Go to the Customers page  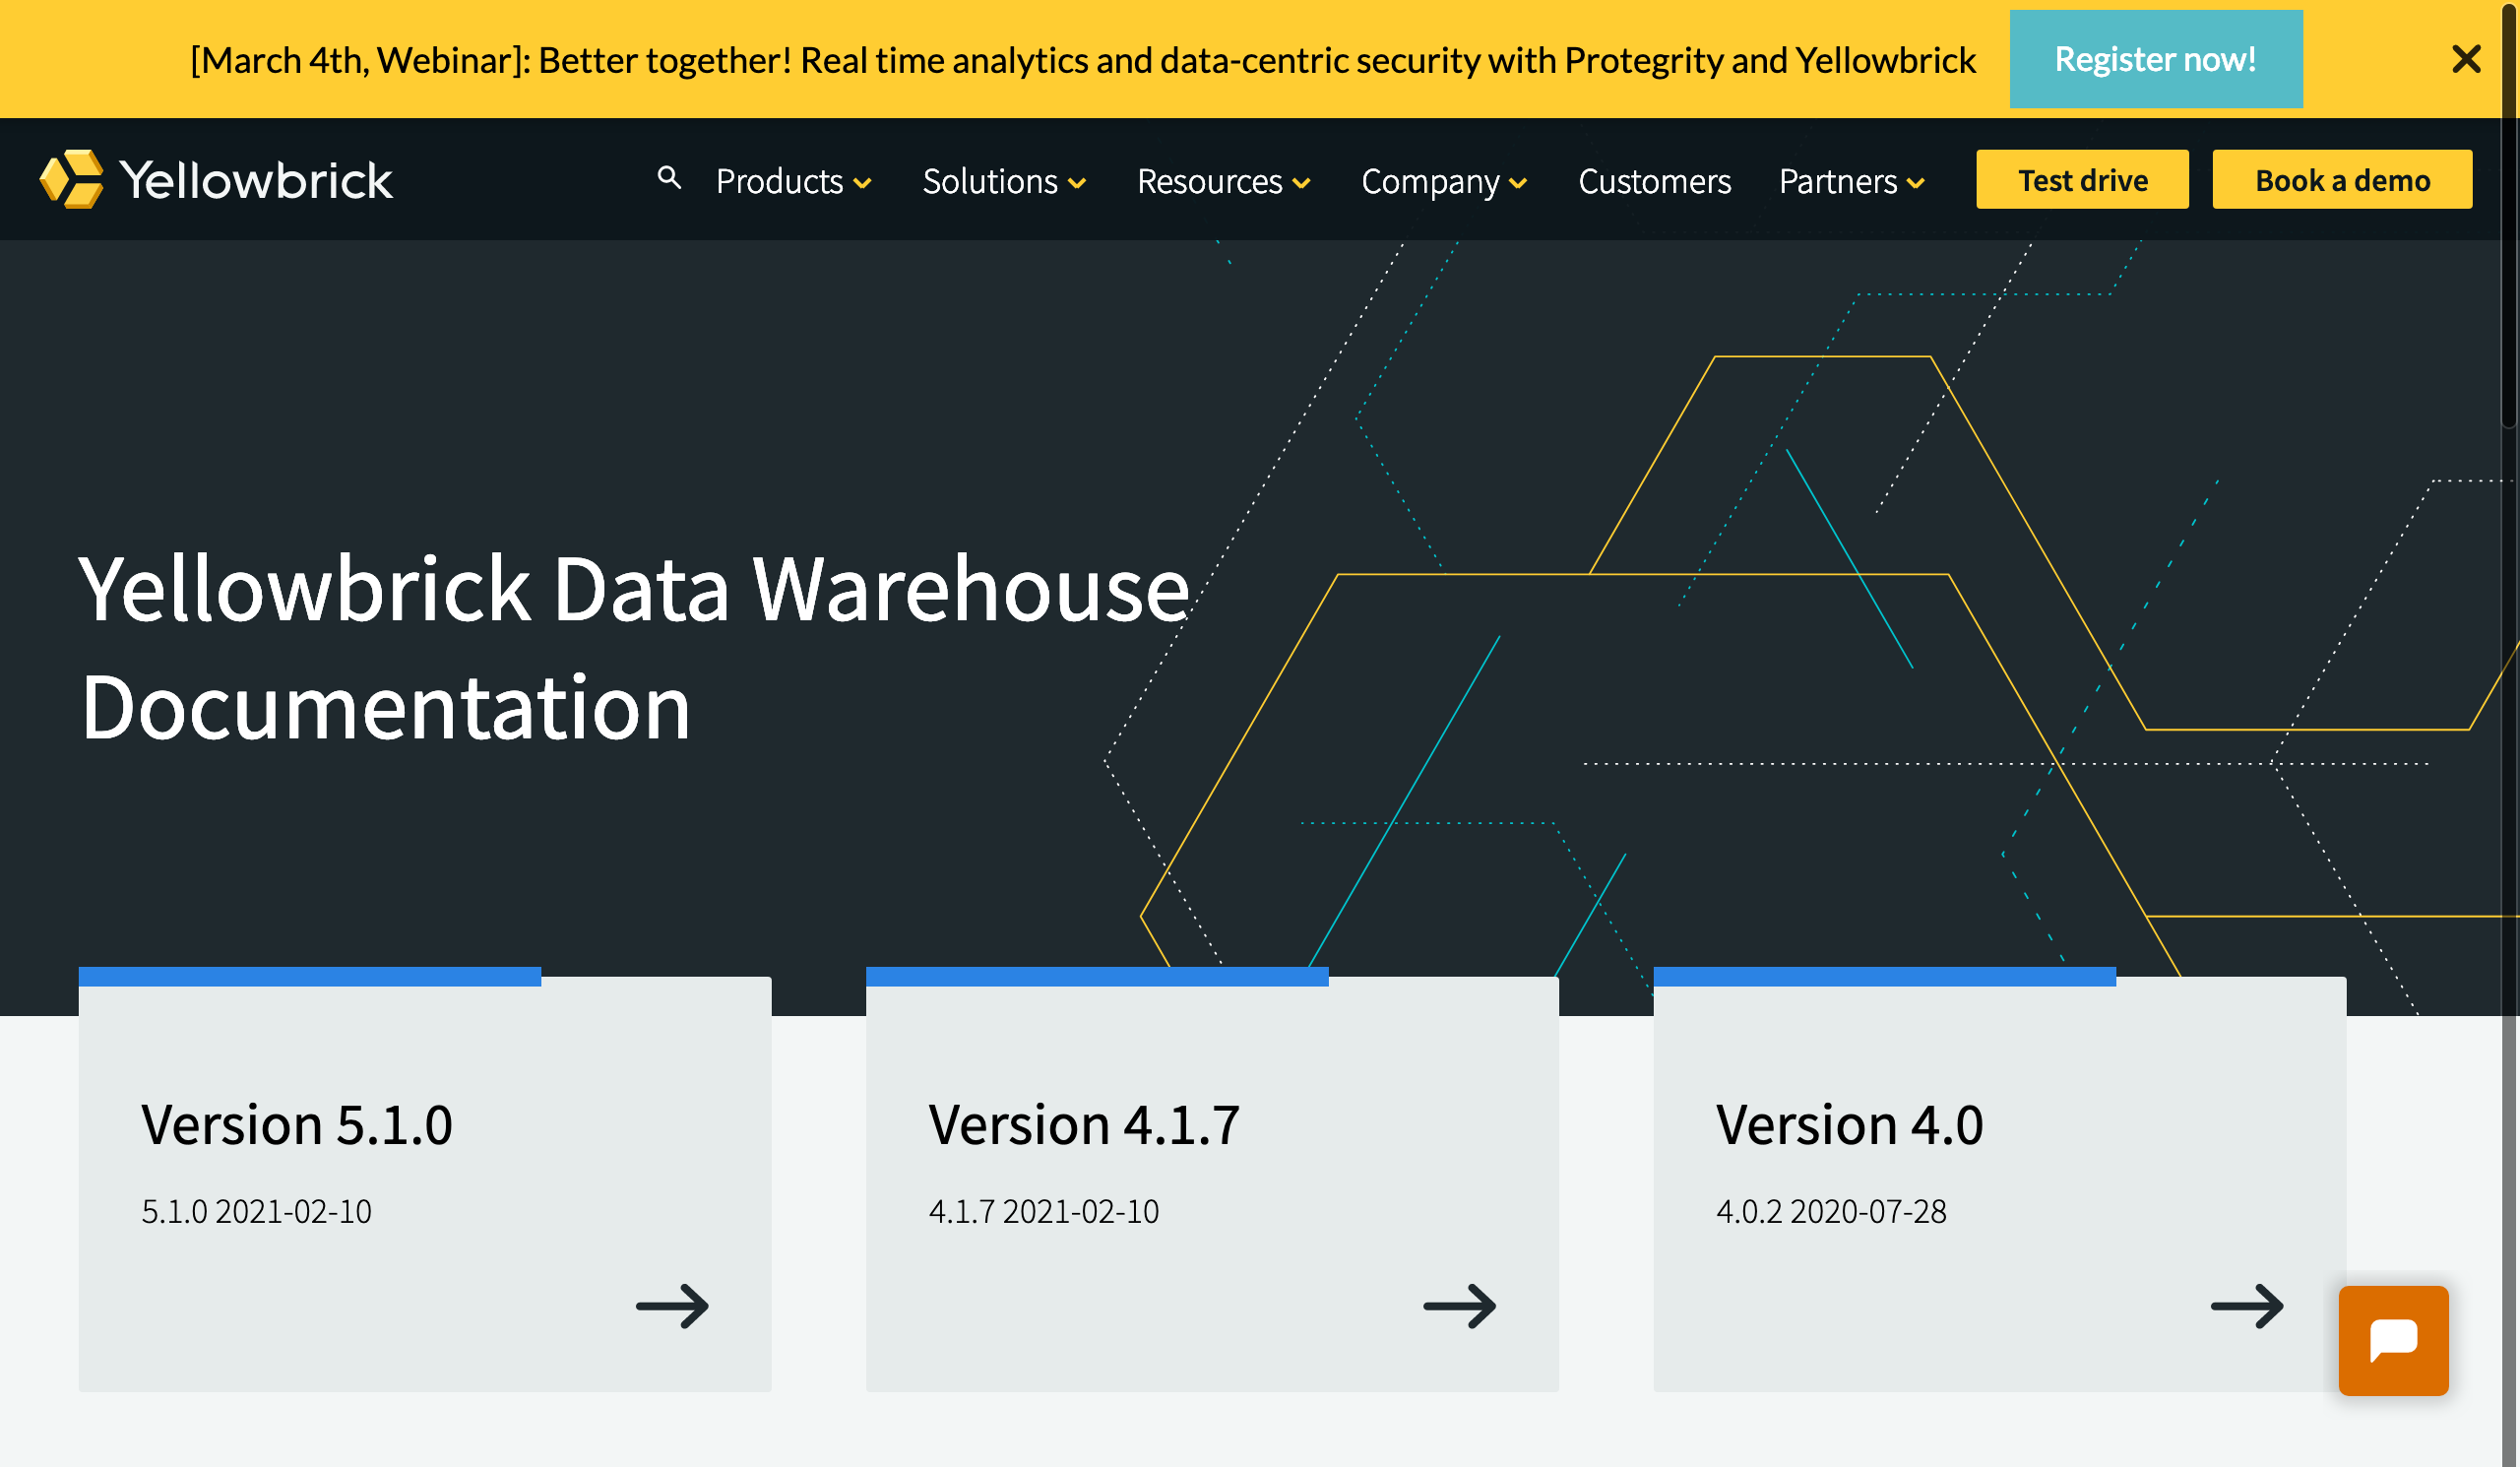click(1654, 181)
